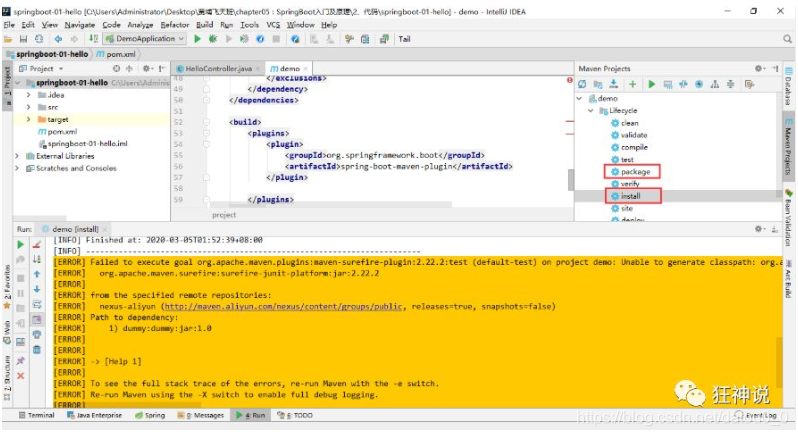Download sources and documentation in Maven panel
Screen dimensions: 798x436
[614, 84]
